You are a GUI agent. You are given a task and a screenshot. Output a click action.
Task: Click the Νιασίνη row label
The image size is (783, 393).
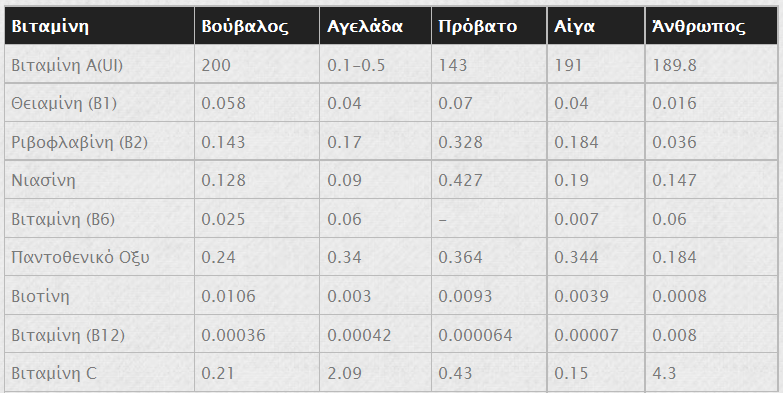click(43, 180)
